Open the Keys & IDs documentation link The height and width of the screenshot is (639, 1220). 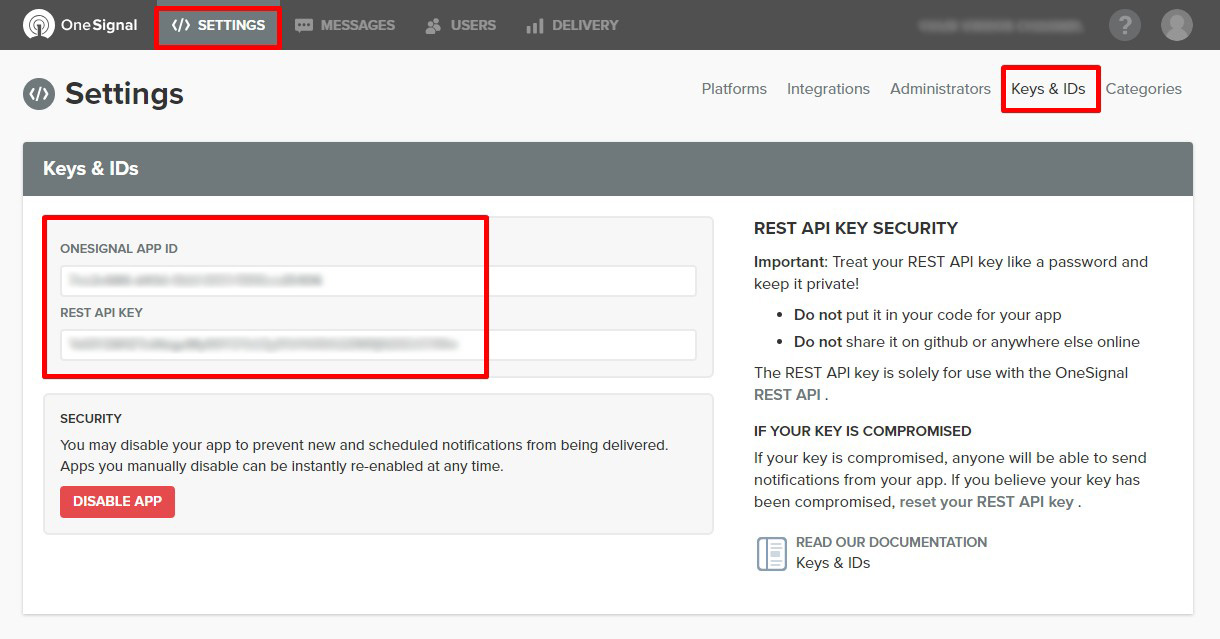pos(833,563)
